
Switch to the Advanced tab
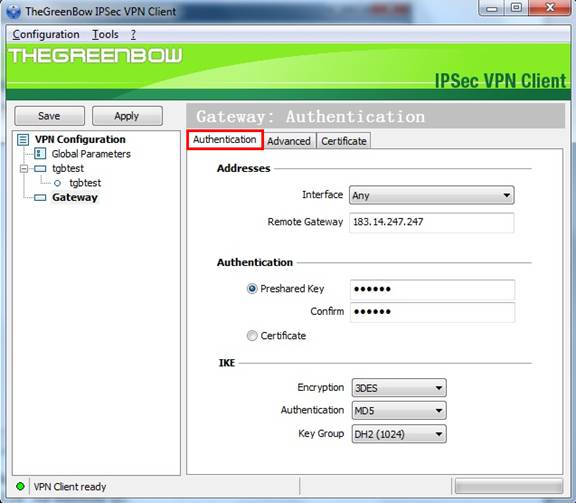pyautogui.click(x=289, y=141)
